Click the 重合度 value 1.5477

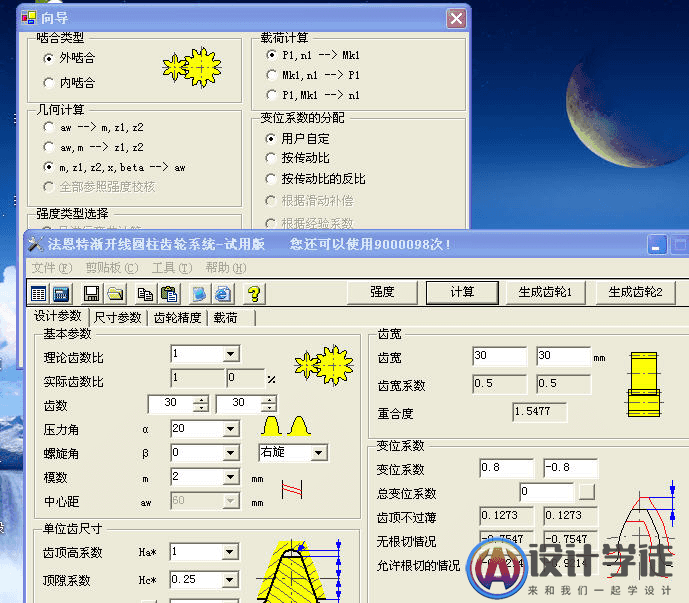click(x=540, y=412)
